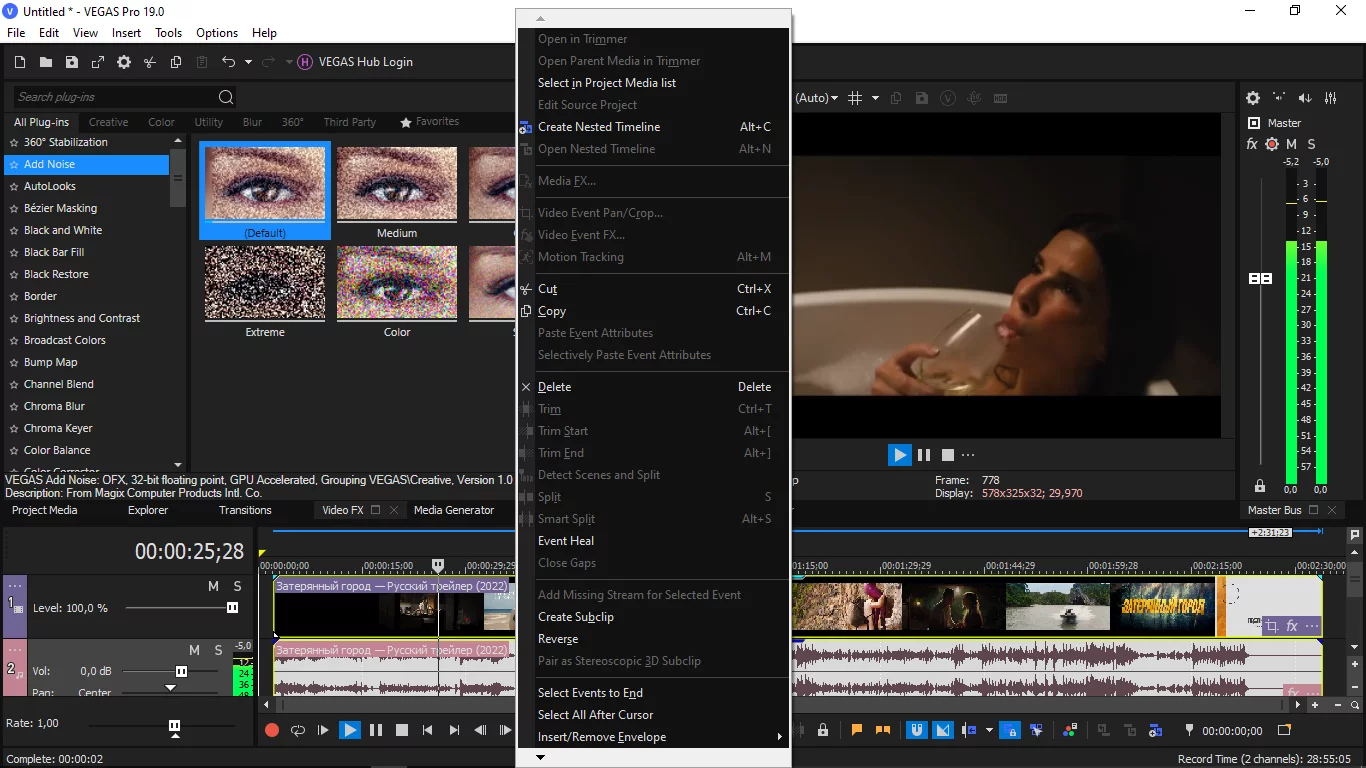The height and width of the screenshot is (768, 1366).
Task: Choose Create Subclip in the context menu
Action: click(x=654, y=617)
